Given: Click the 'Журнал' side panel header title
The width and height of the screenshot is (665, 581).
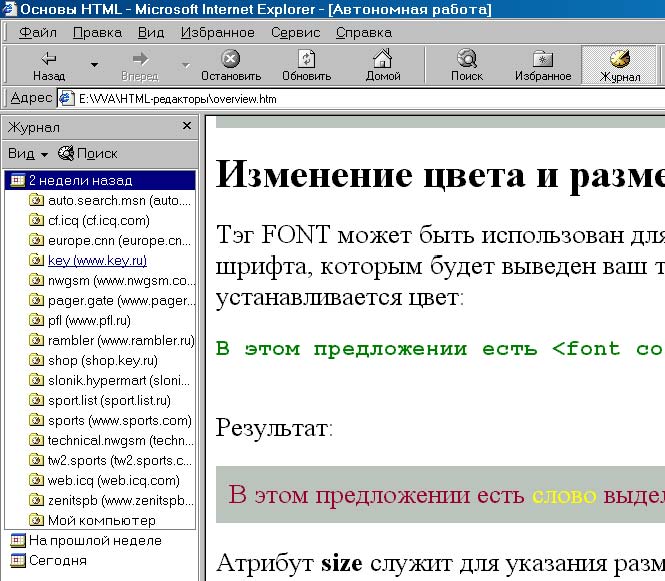Looking at the screenshot, I should coord(34,127).
